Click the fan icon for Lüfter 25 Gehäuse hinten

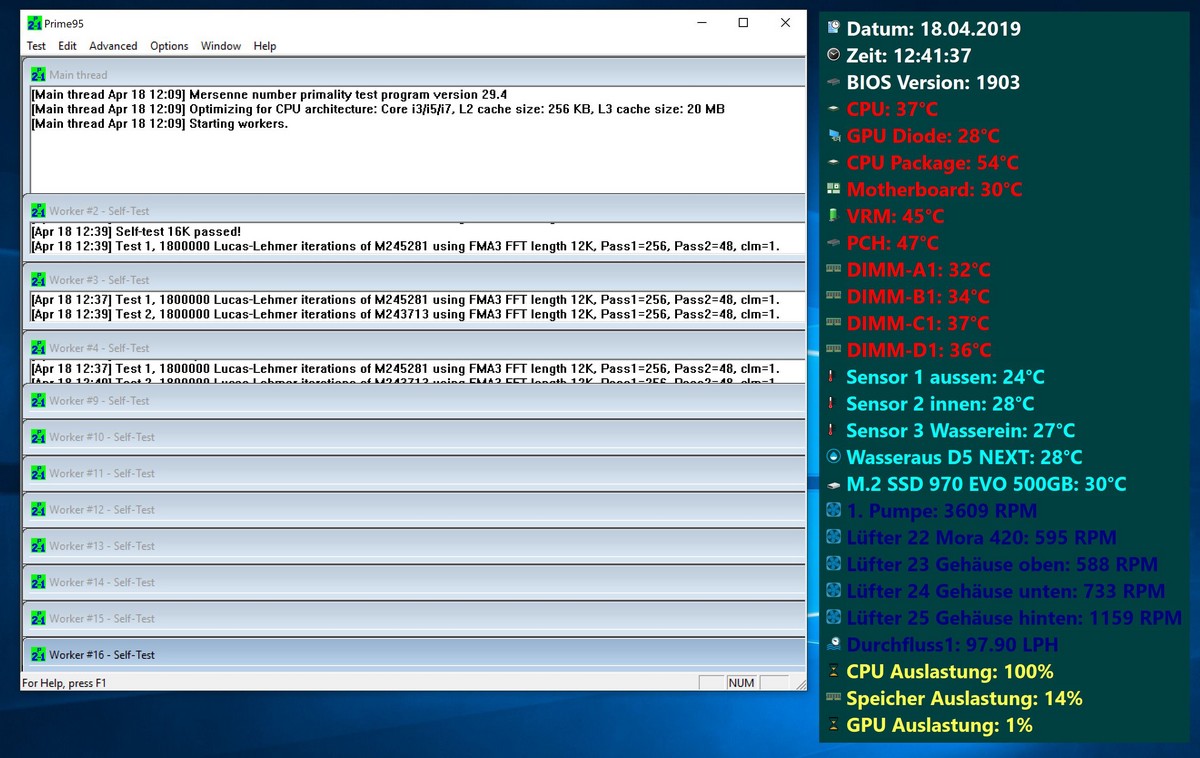[x=834, y=618]
